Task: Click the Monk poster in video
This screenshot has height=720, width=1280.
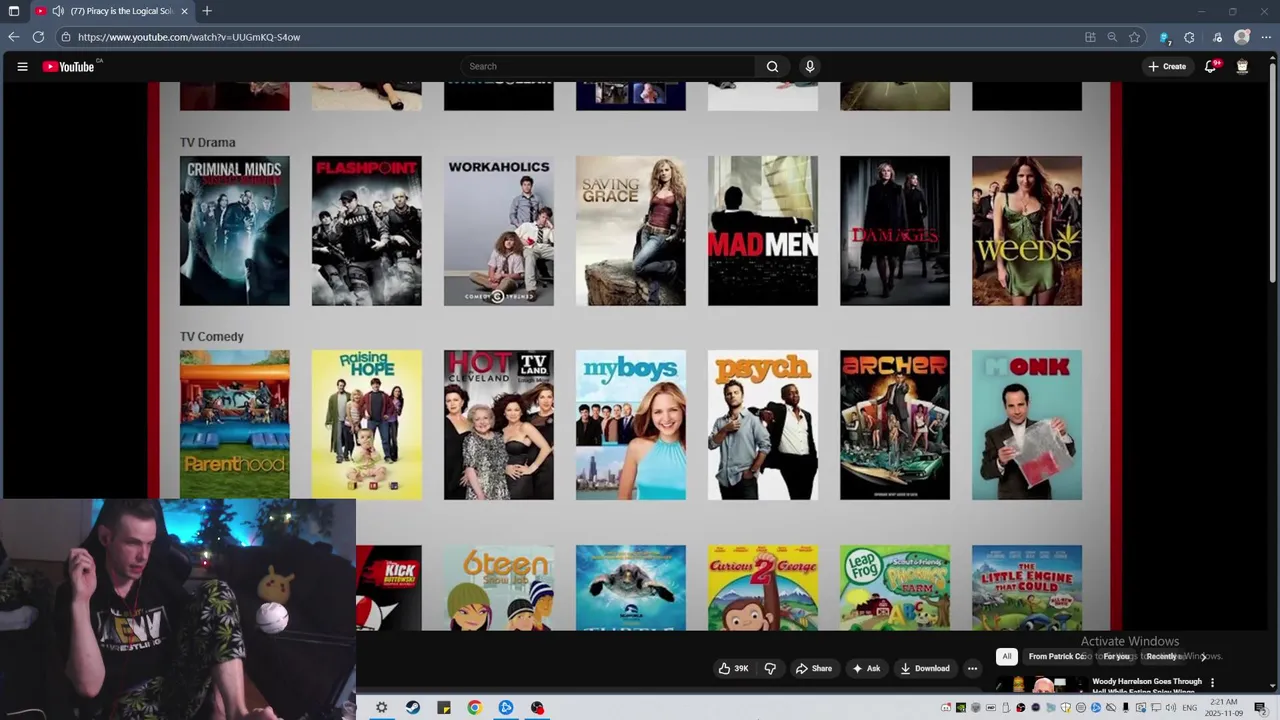Action: coord(1027,425)
